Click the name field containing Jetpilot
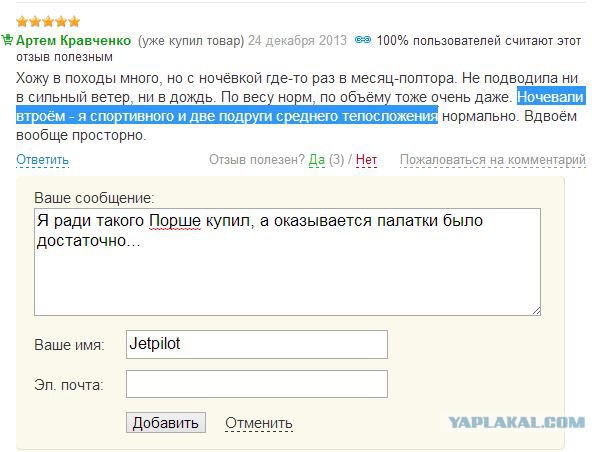This screenshot has width=611, height=452. point(256,344)
